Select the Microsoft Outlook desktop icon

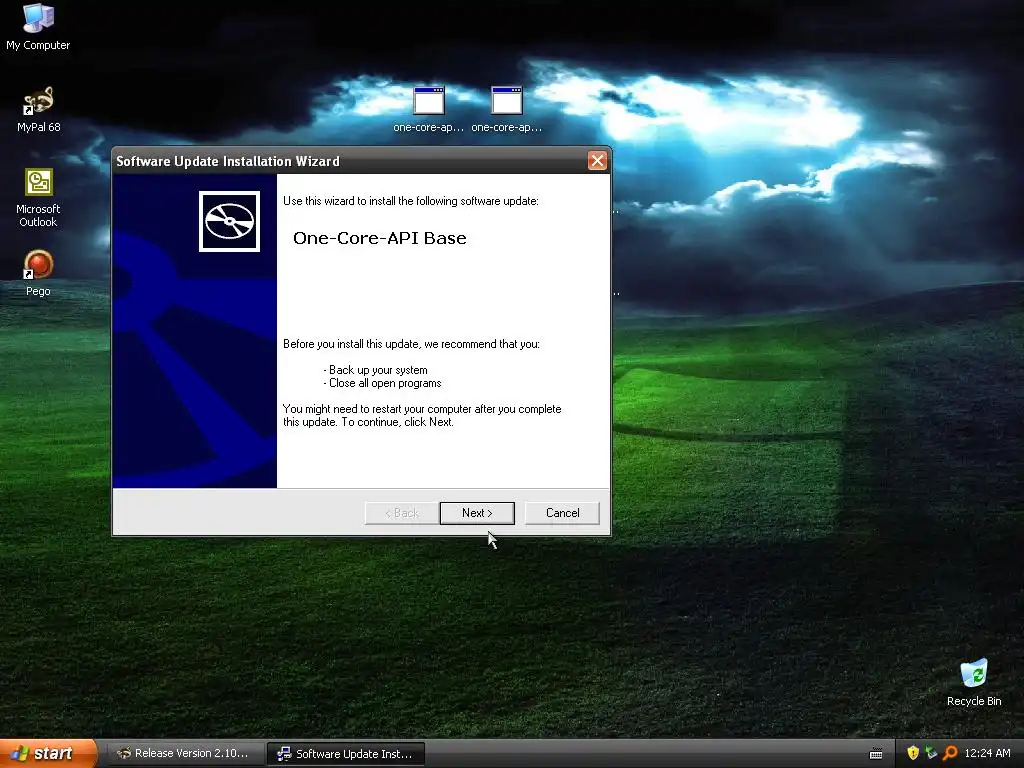[38, 197]
